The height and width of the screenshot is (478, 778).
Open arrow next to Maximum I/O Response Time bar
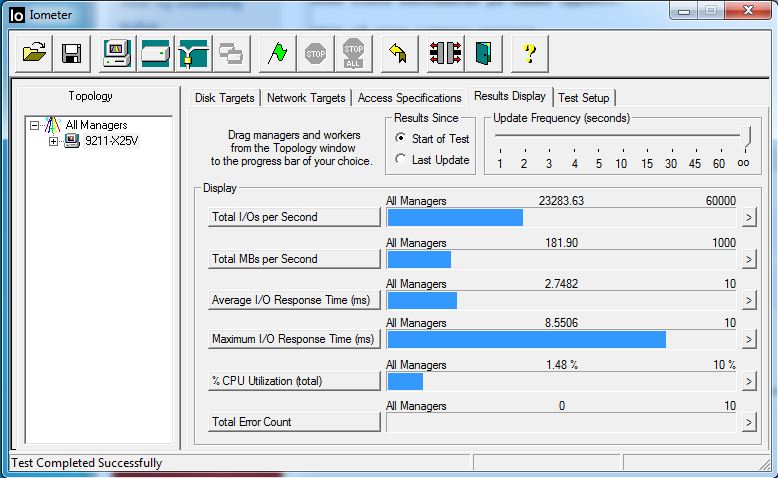pyautogui.click(x=749, y=340)
